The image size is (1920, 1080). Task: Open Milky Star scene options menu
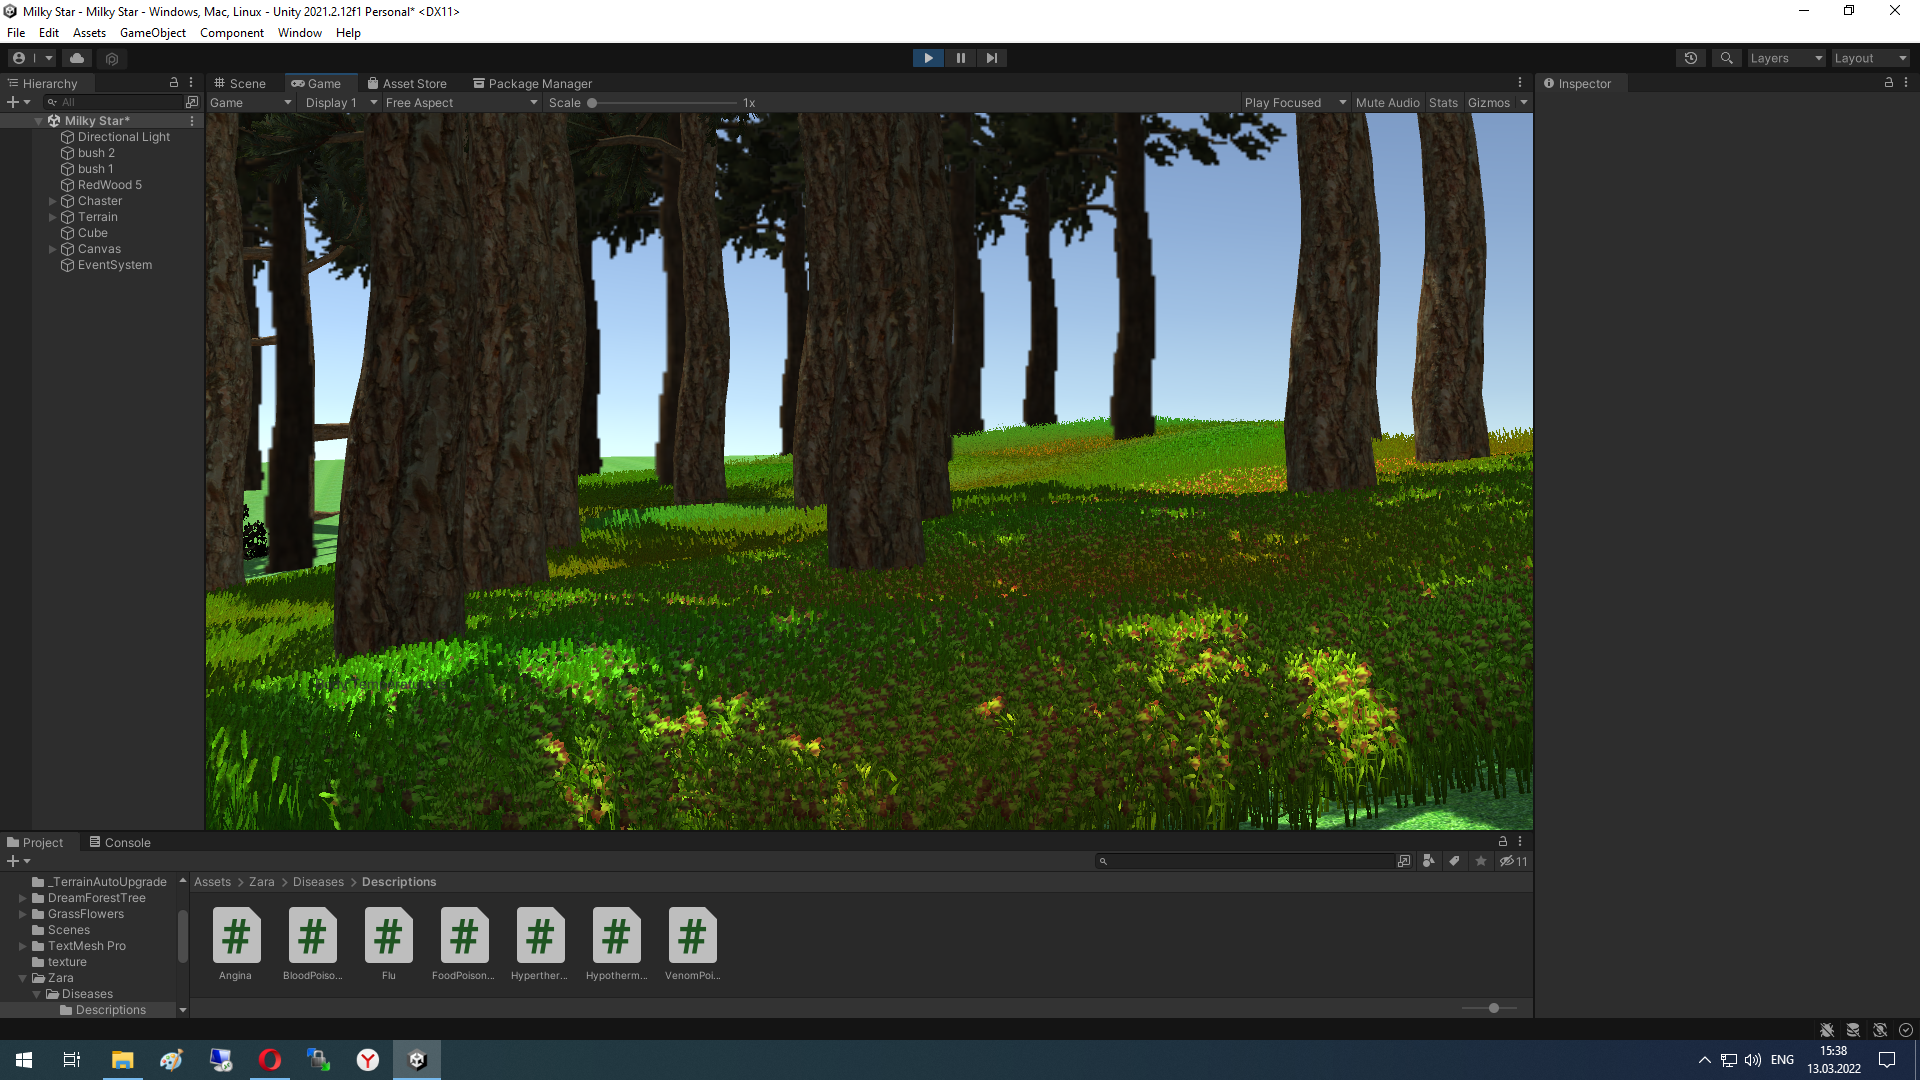pyautogui.click(x=192, y=121)
